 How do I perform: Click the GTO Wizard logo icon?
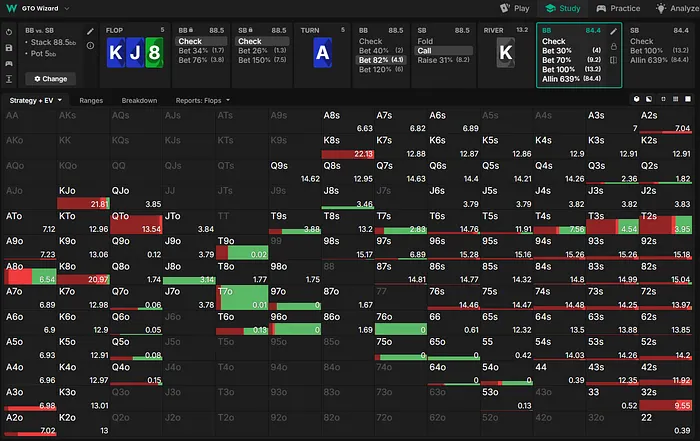click(10, 8)
